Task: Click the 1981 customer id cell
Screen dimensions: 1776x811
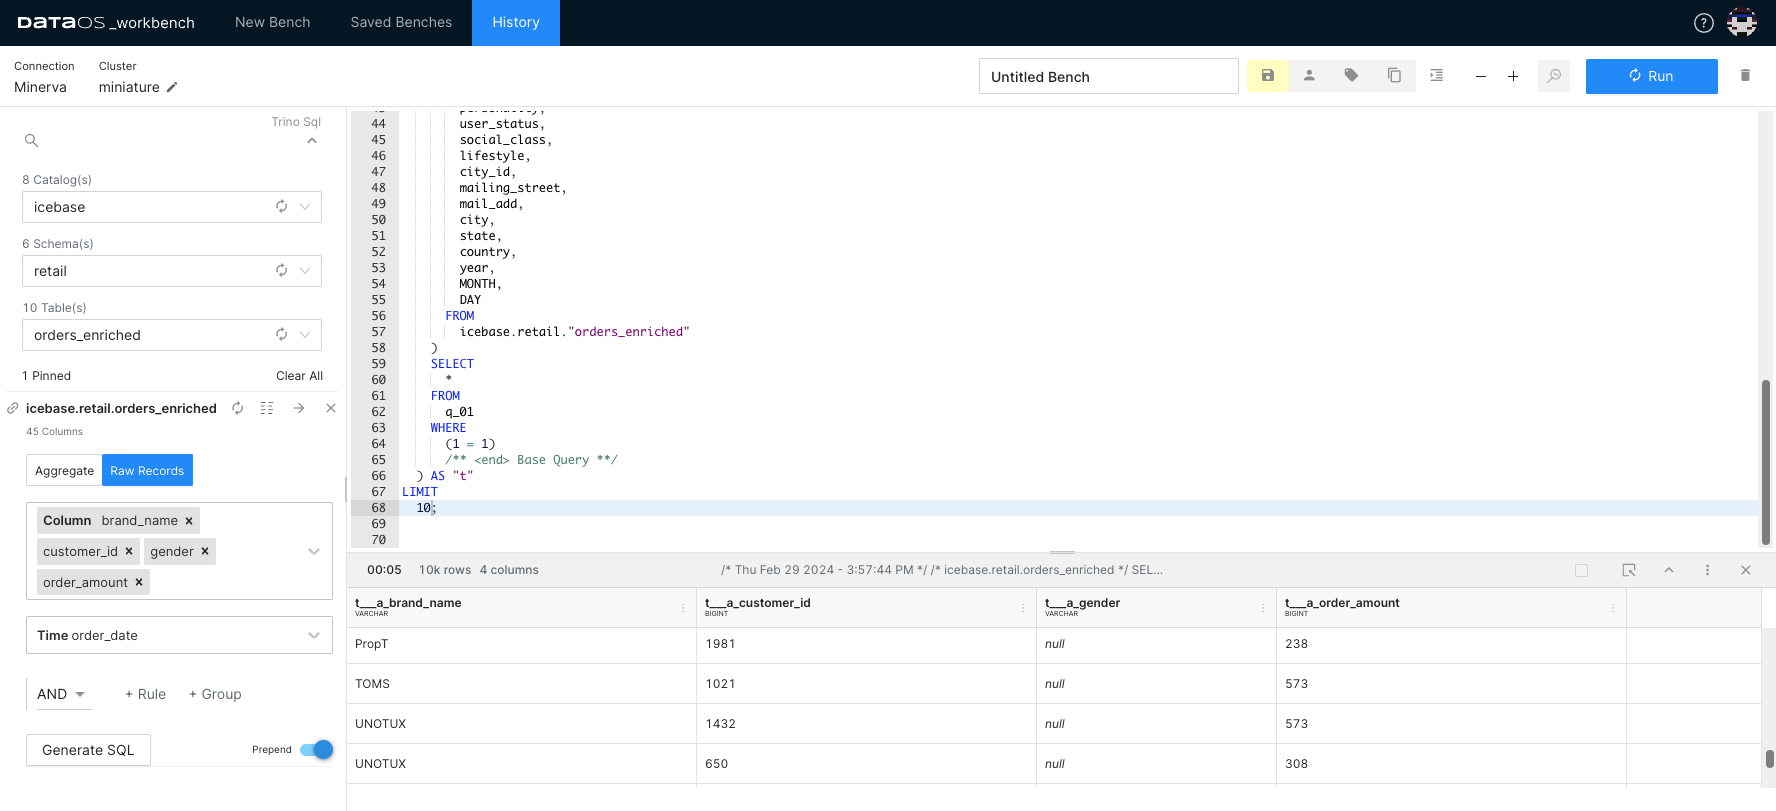Action: [866, 644]
